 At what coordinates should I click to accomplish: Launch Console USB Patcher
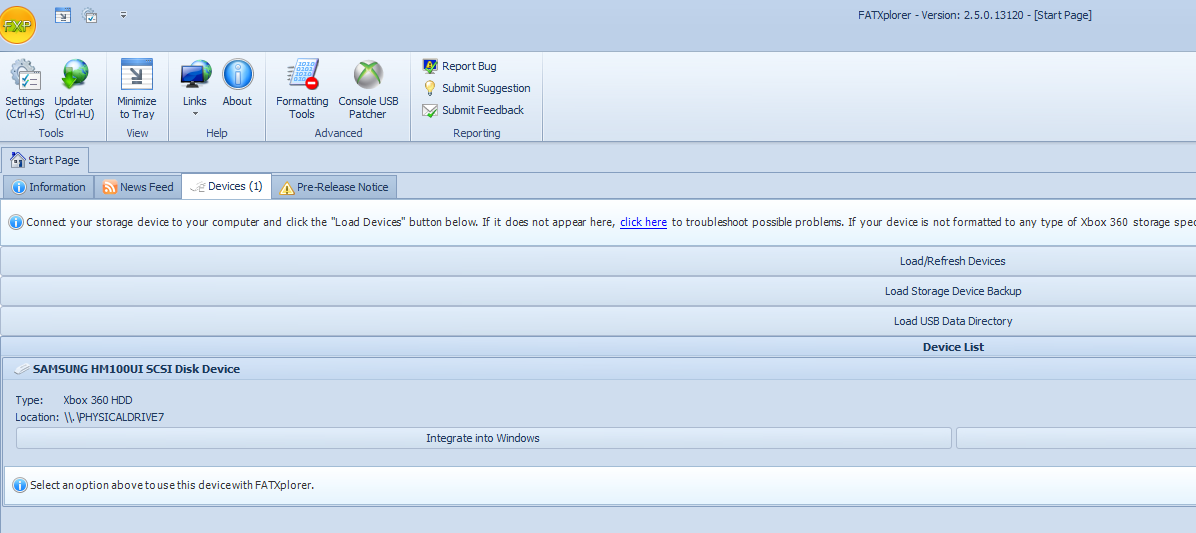pos(368,88)
